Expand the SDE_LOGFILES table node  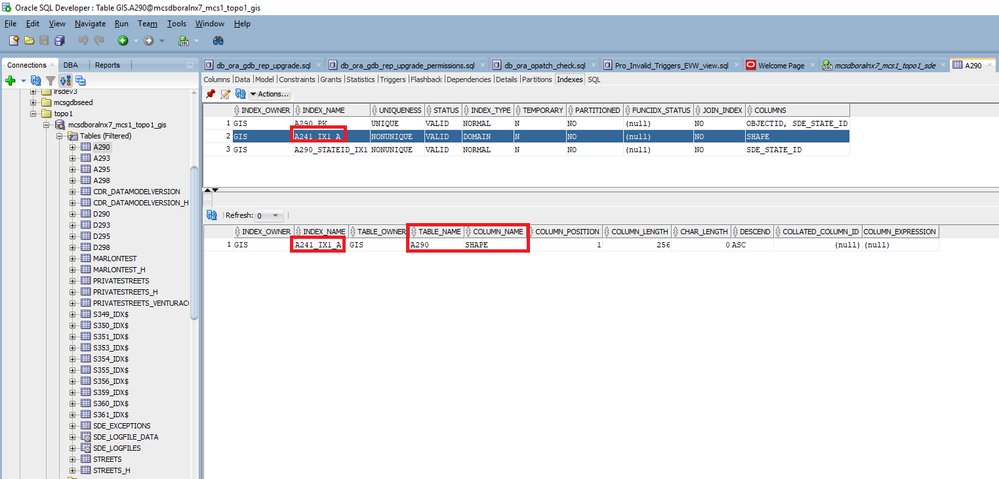coord(73,448)
